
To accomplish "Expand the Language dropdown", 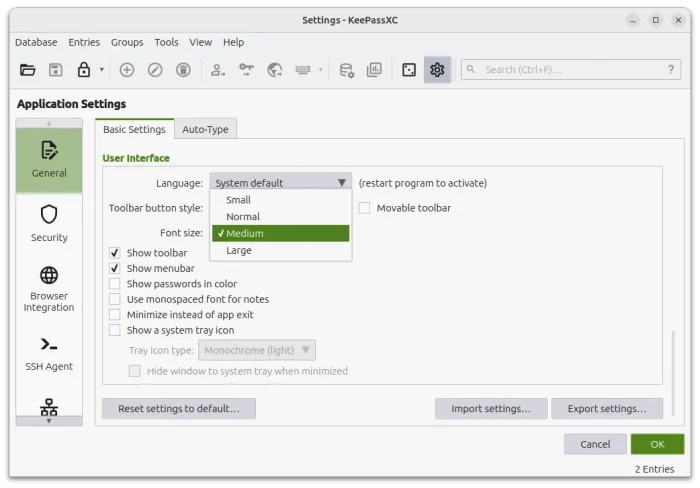I will [x=280, y=183].
